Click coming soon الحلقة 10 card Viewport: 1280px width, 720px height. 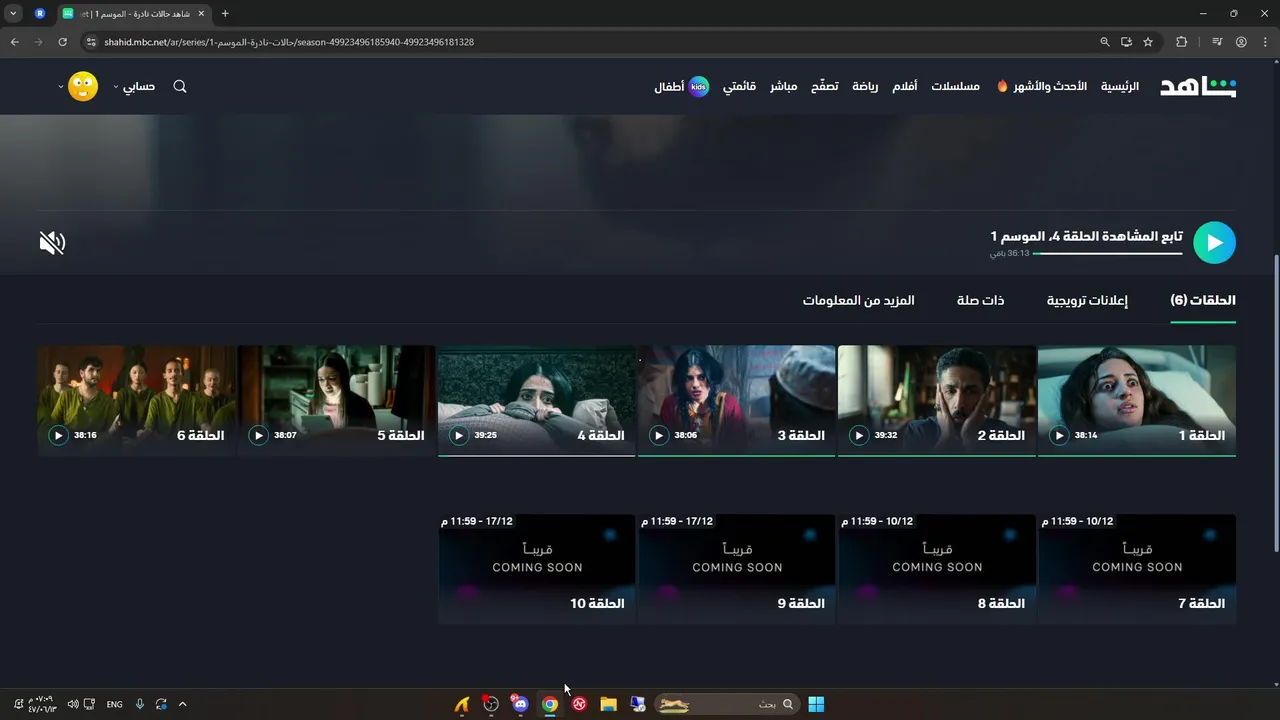(537, 569)
